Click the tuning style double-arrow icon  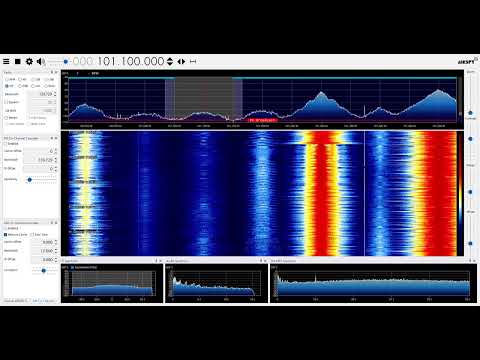tap(181, 61)
